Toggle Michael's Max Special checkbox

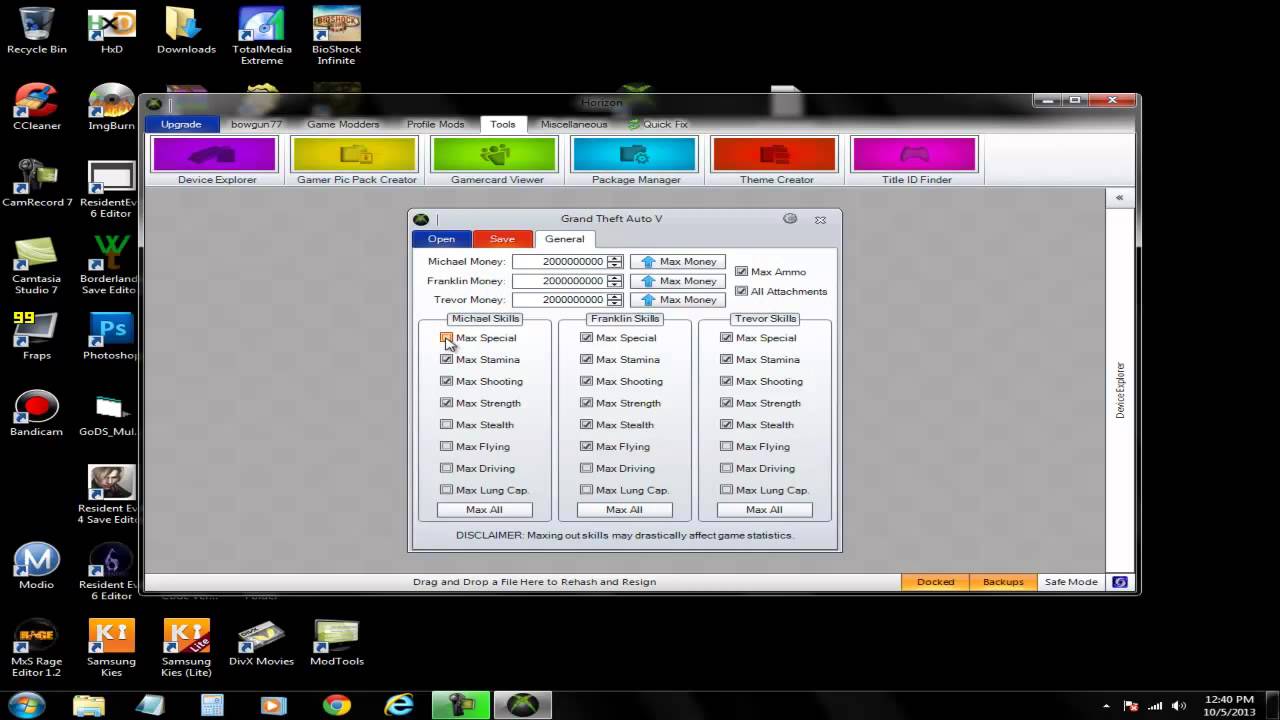(446, 338)
